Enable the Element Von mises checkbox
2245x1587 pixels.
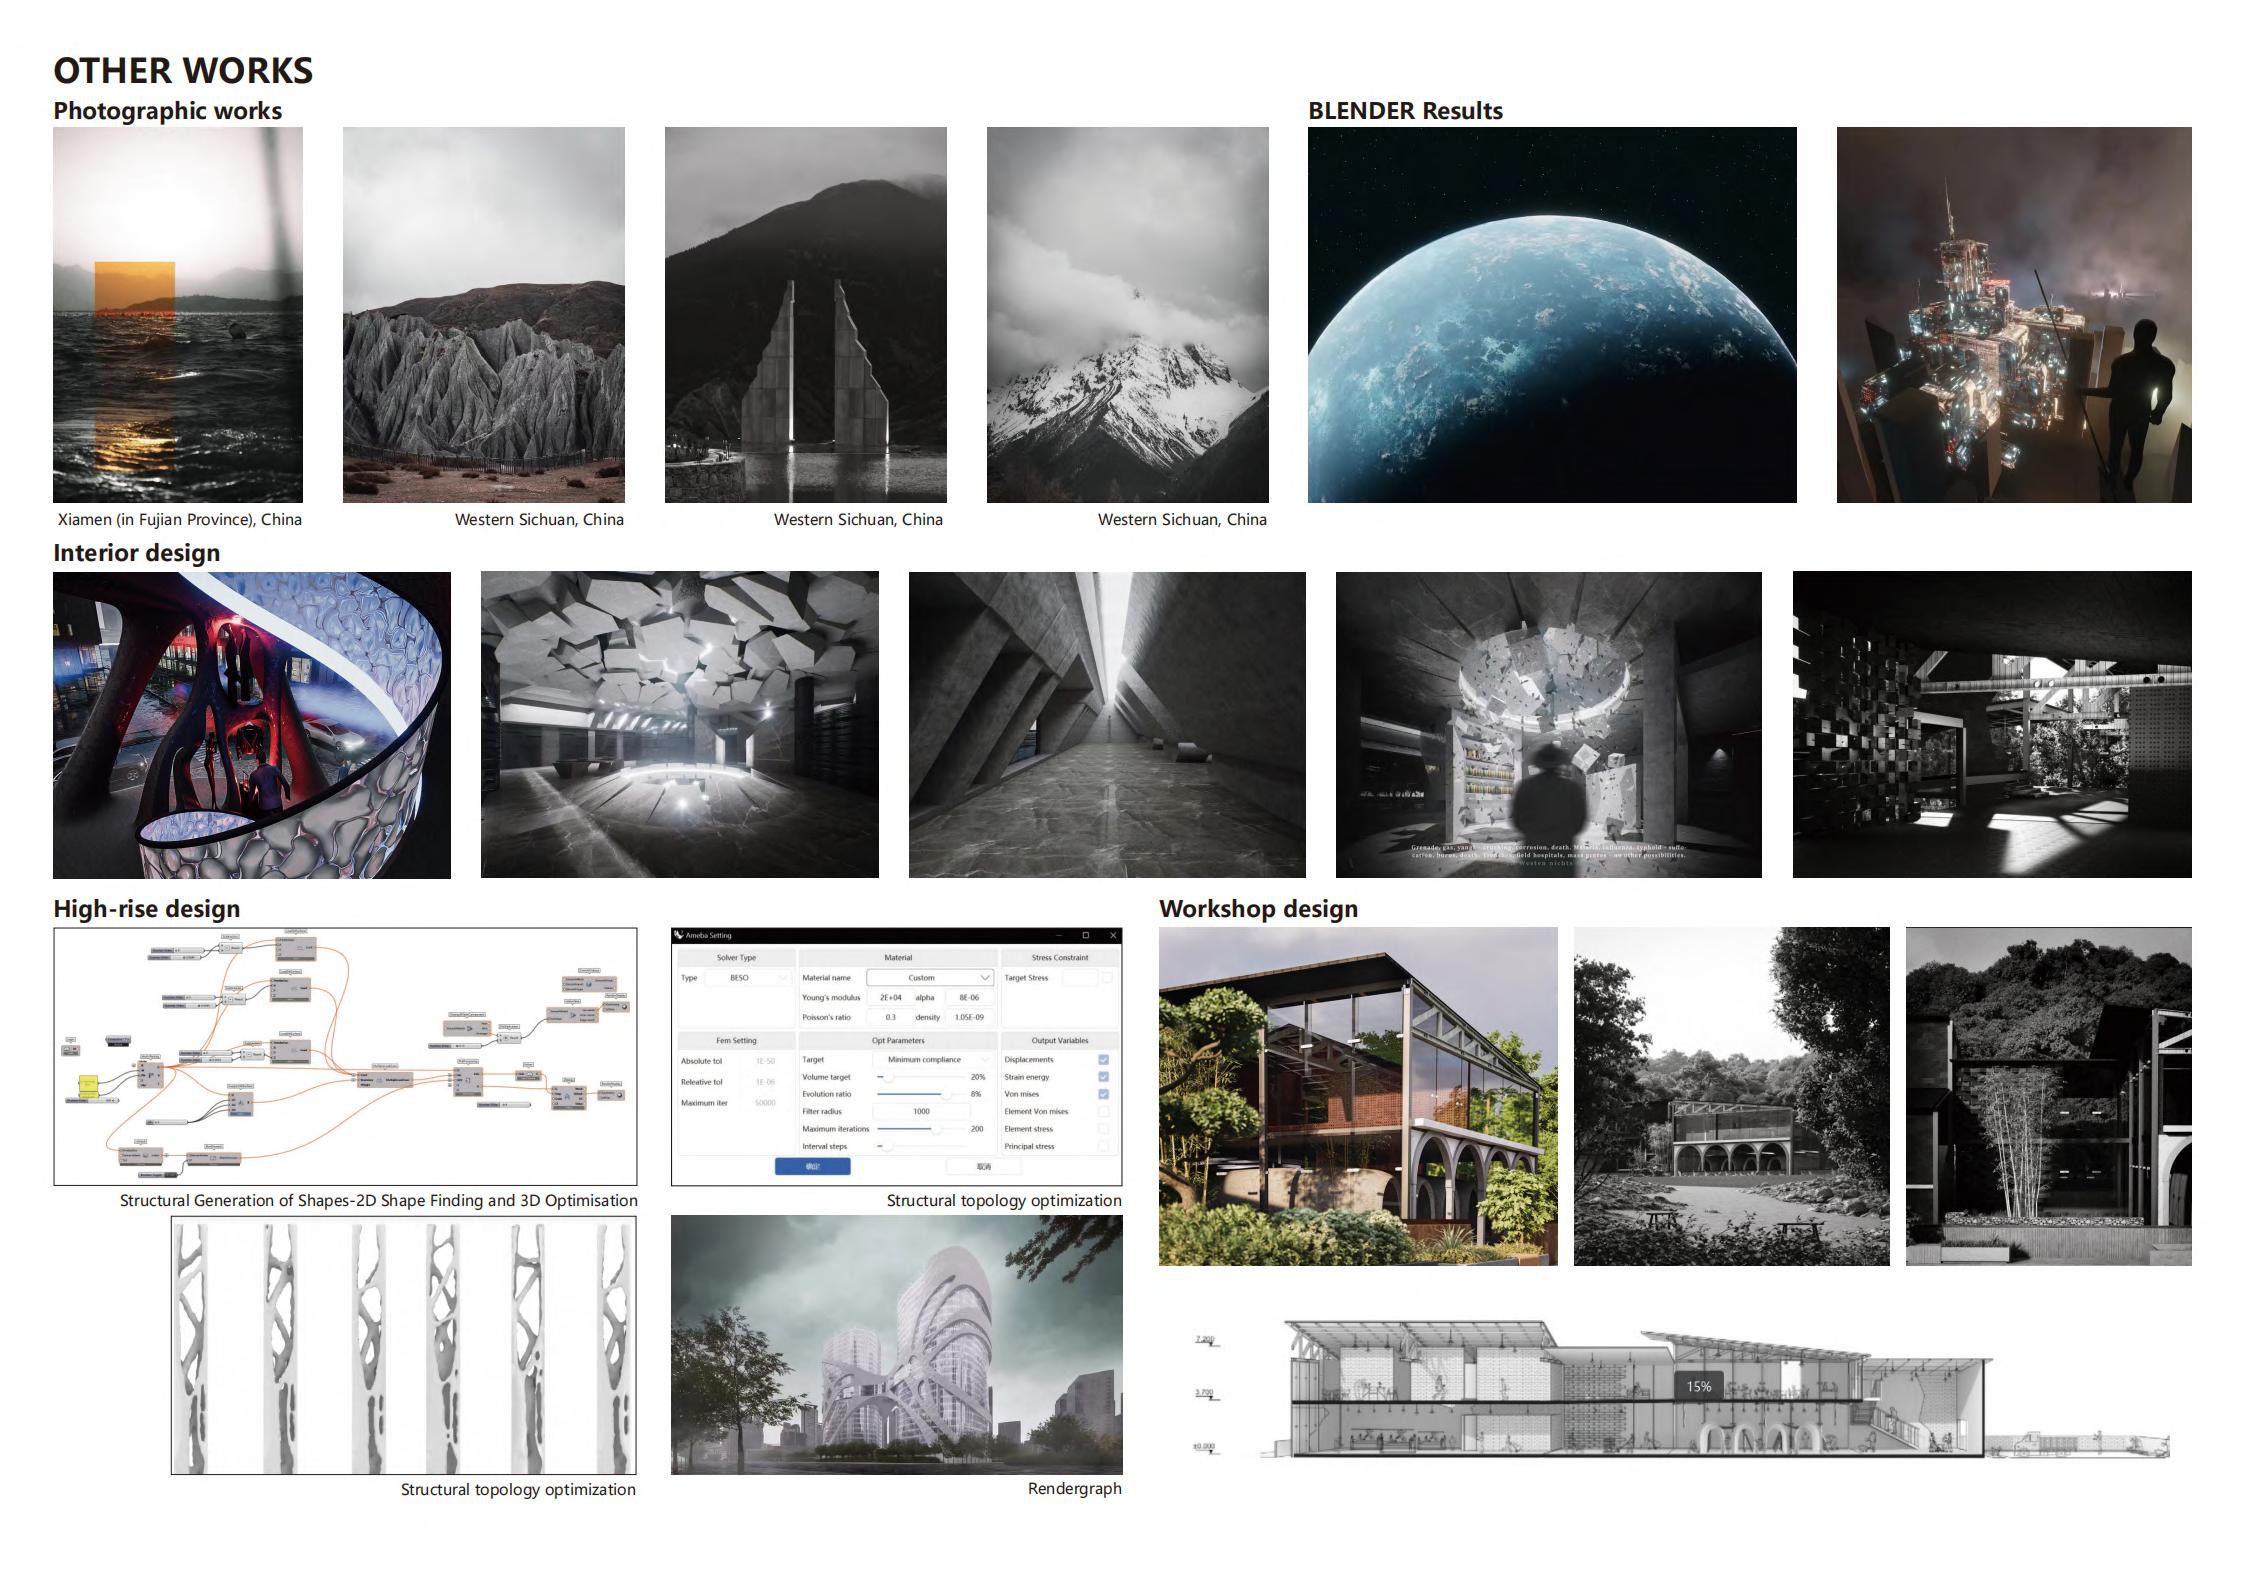click(x=1103, y=1111)
